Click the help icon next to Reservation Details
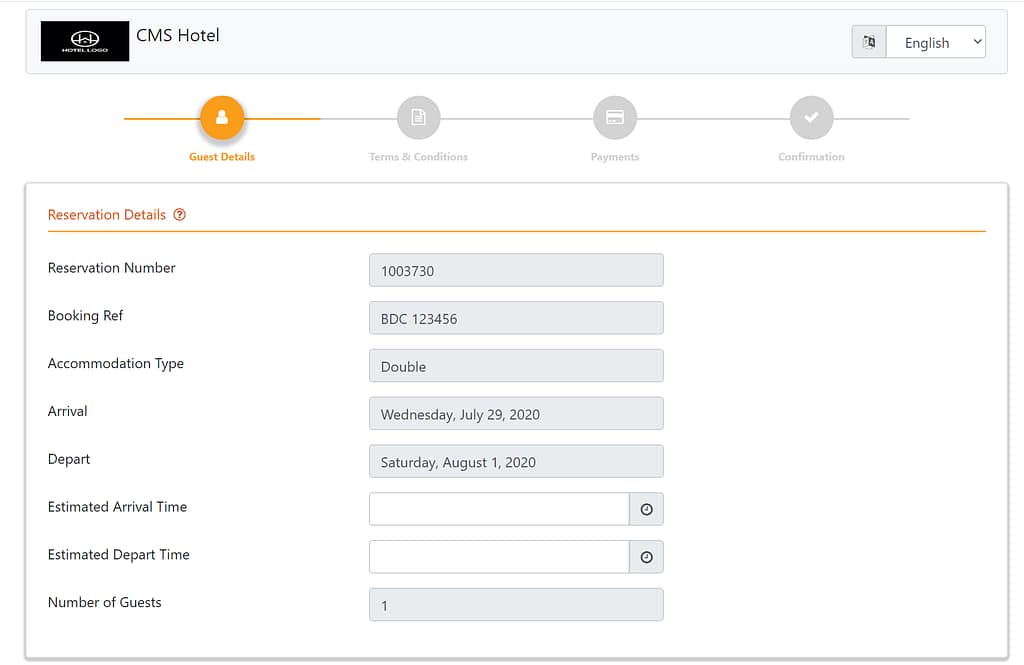The image size is (1024, 665). (179, 214)
